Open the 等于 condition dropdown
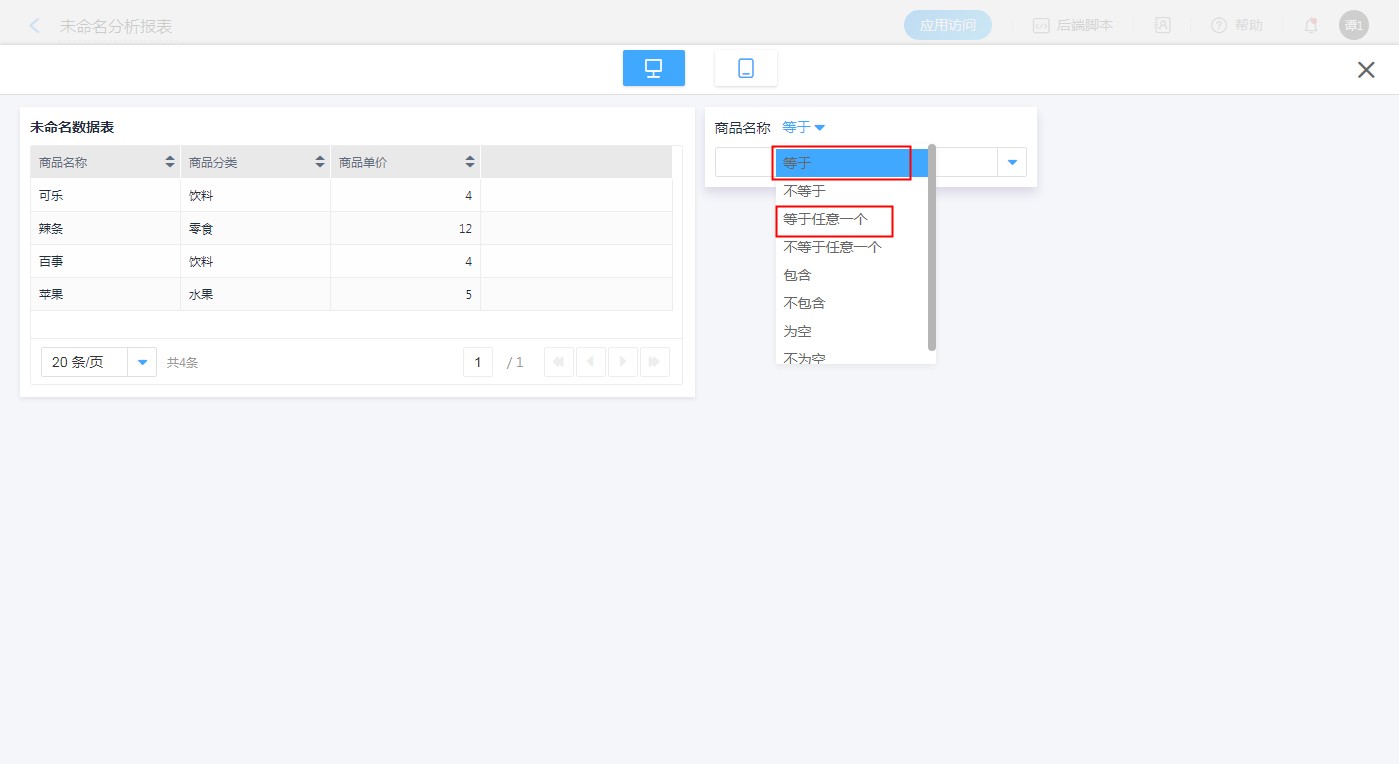Image resolution: width=1399 pixels, height=764 pixels. click(x=803, y=127)
